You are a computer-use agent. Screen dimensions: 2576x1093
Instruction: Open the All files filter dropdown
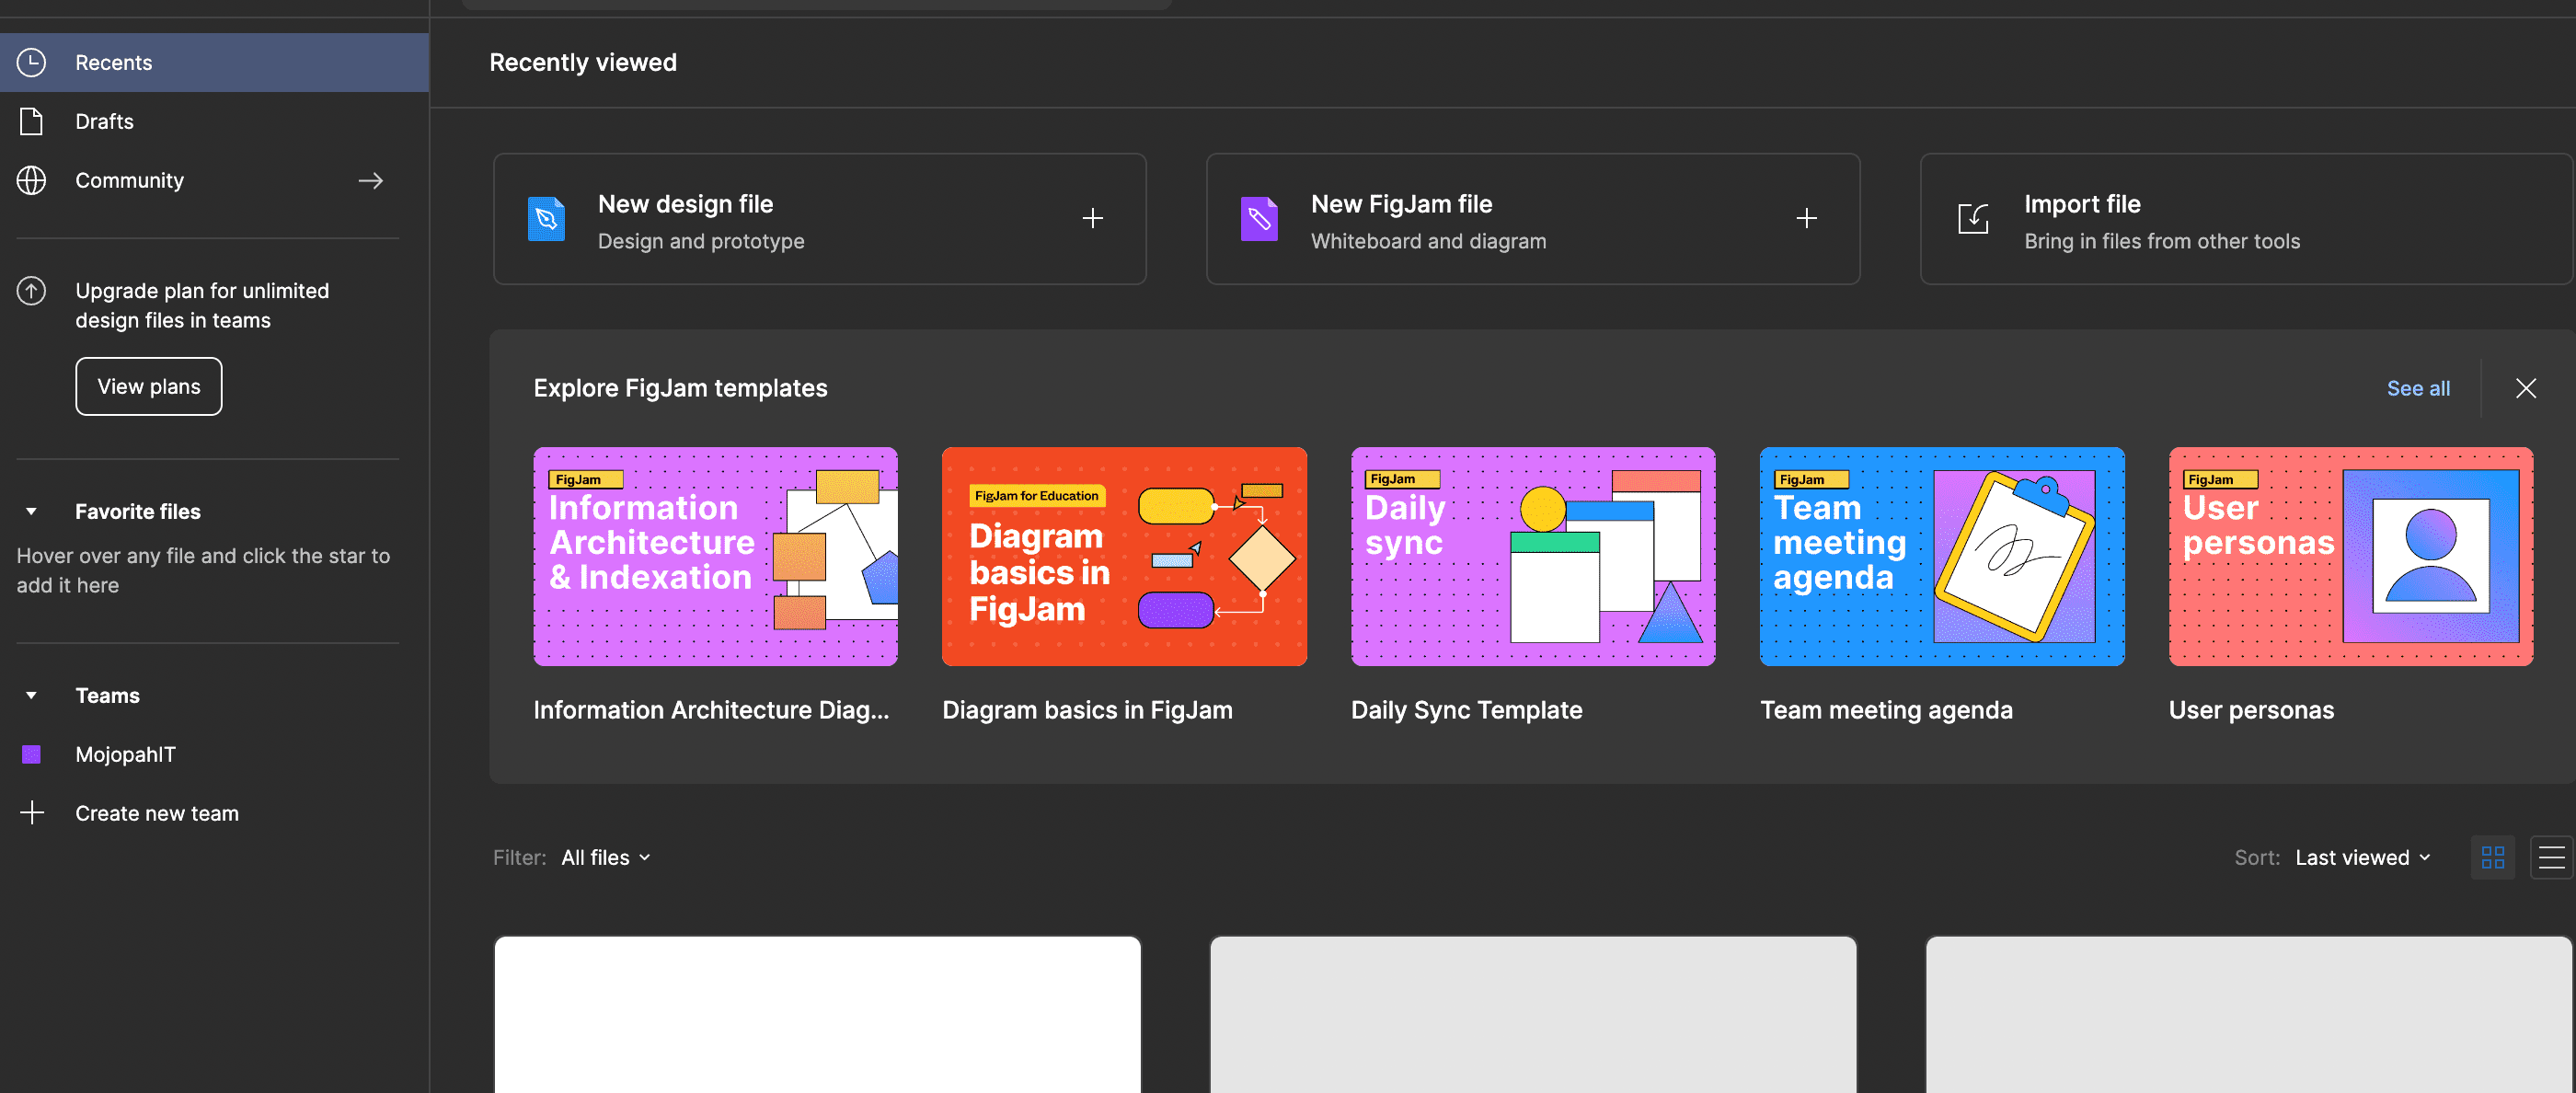click(606, 857)
